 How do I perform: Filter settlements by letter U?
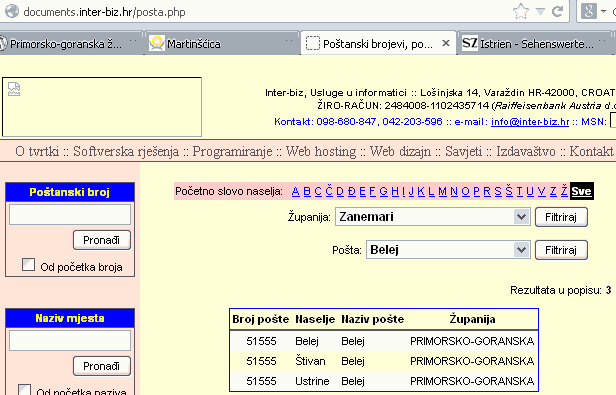530,191
